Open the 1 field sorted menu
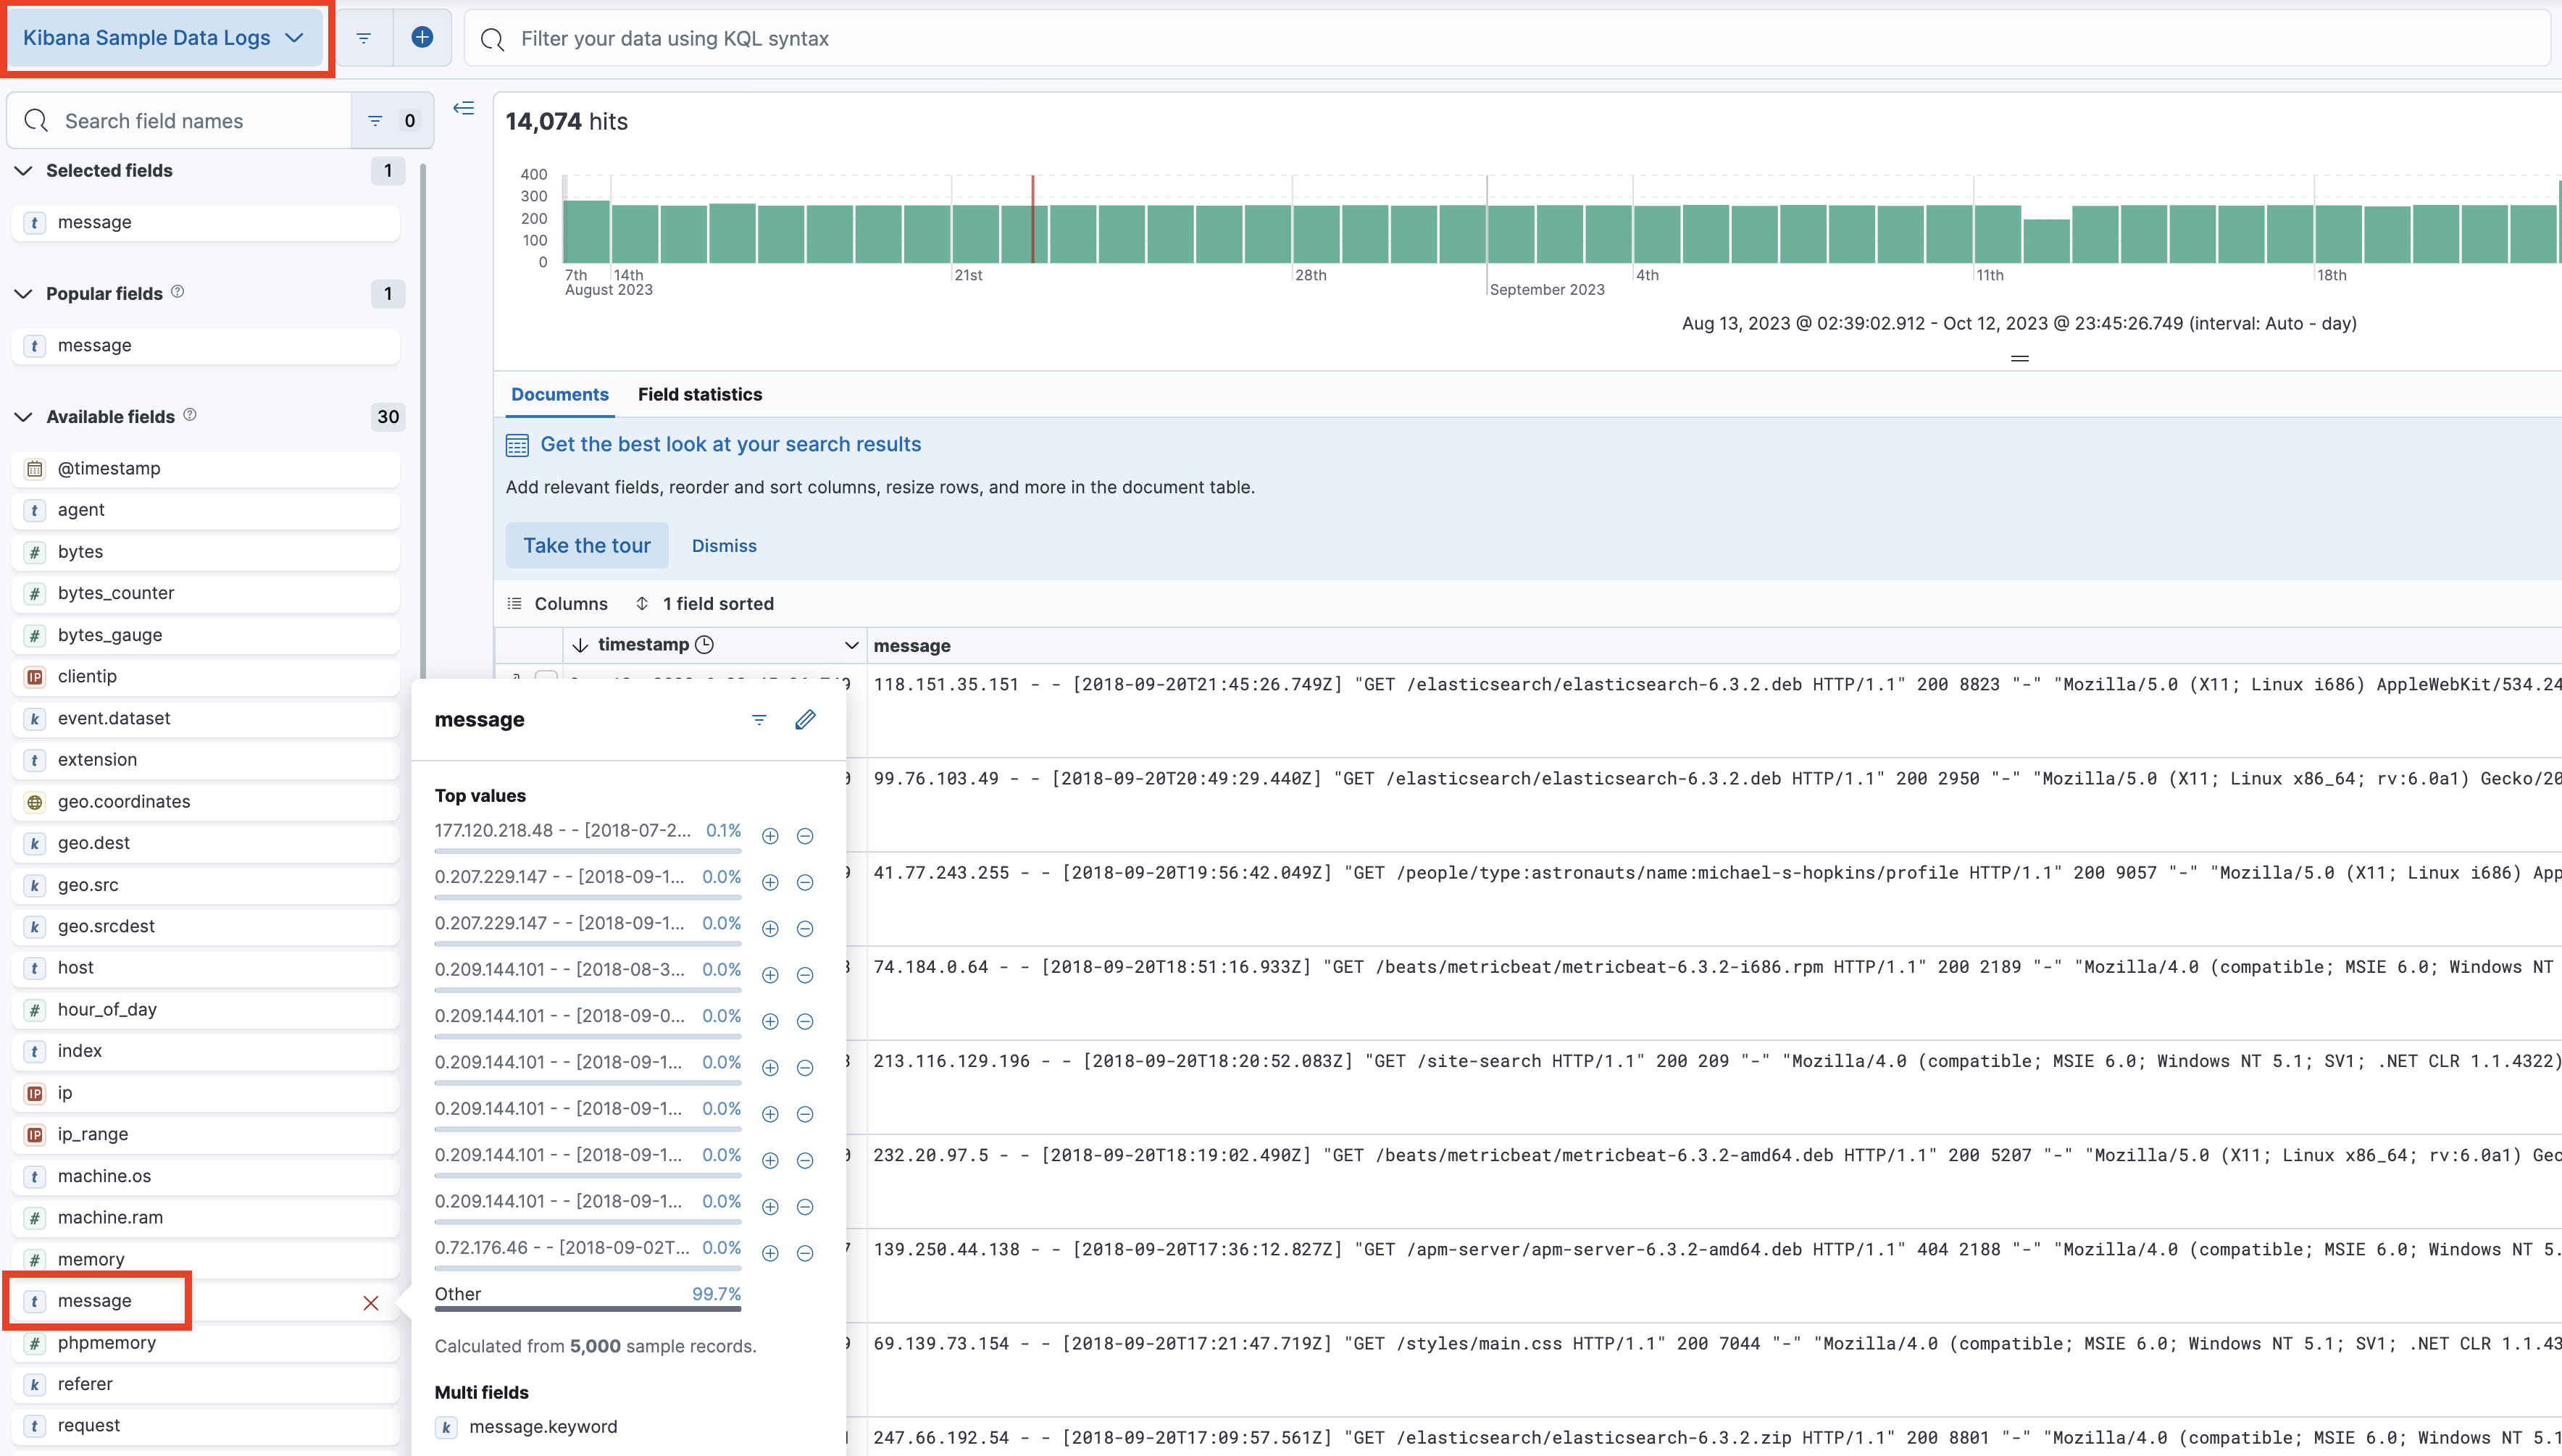The height and width of the screenshot is (1456, 2562). [705, 604]
